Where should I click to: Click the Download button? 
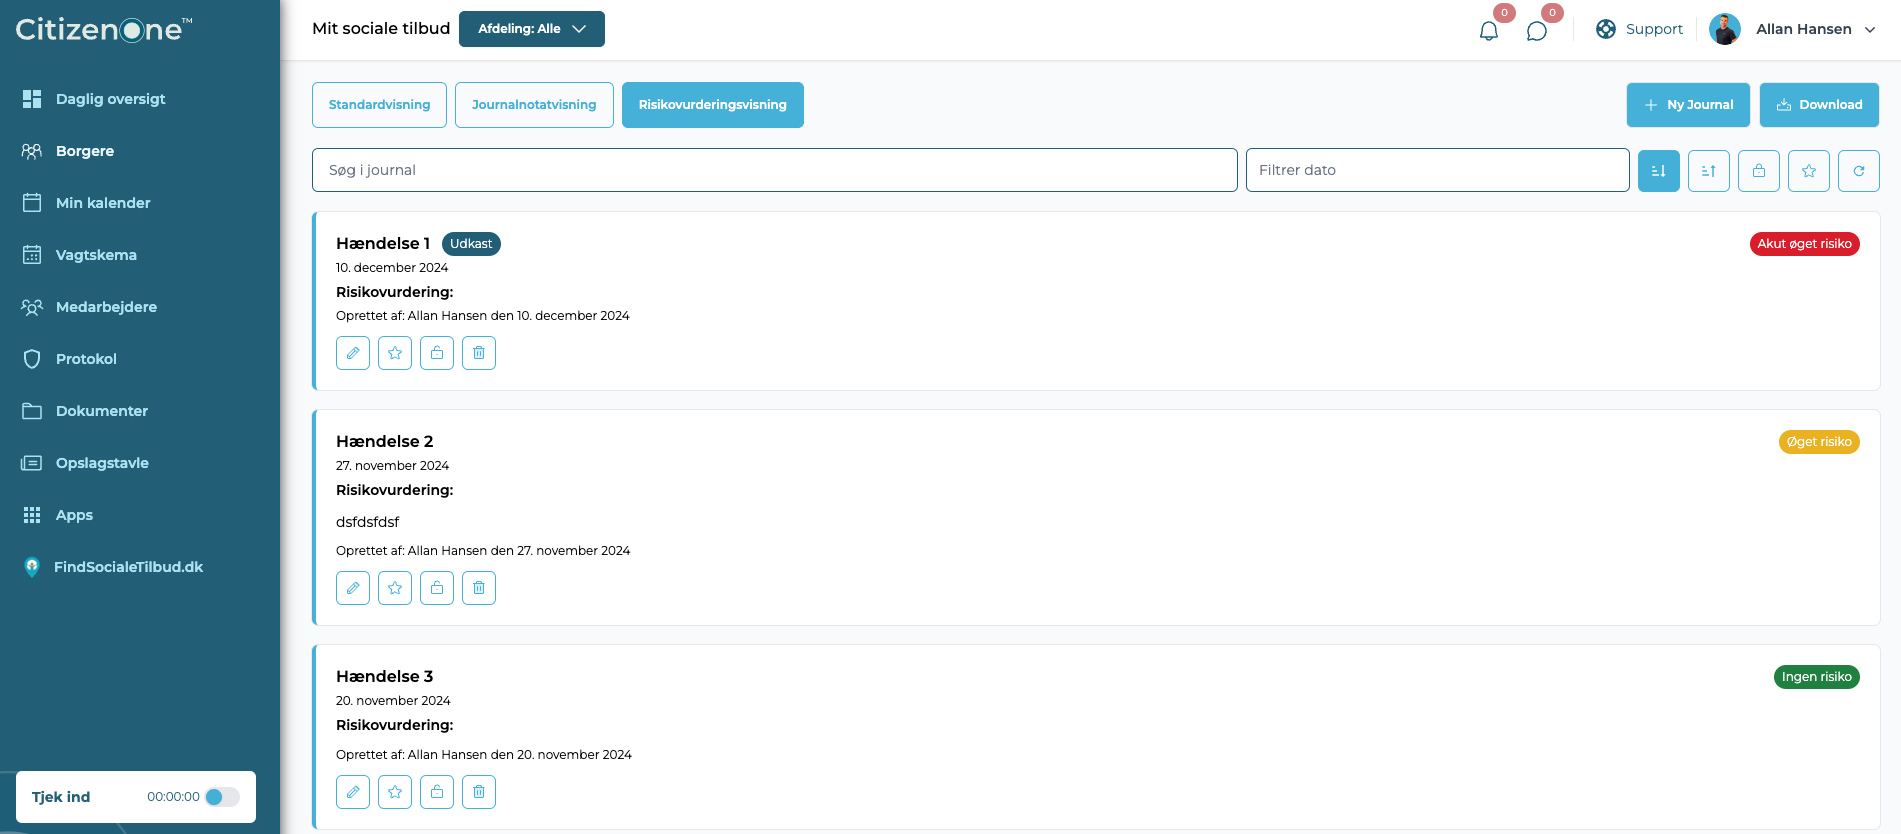[1819, 105]
